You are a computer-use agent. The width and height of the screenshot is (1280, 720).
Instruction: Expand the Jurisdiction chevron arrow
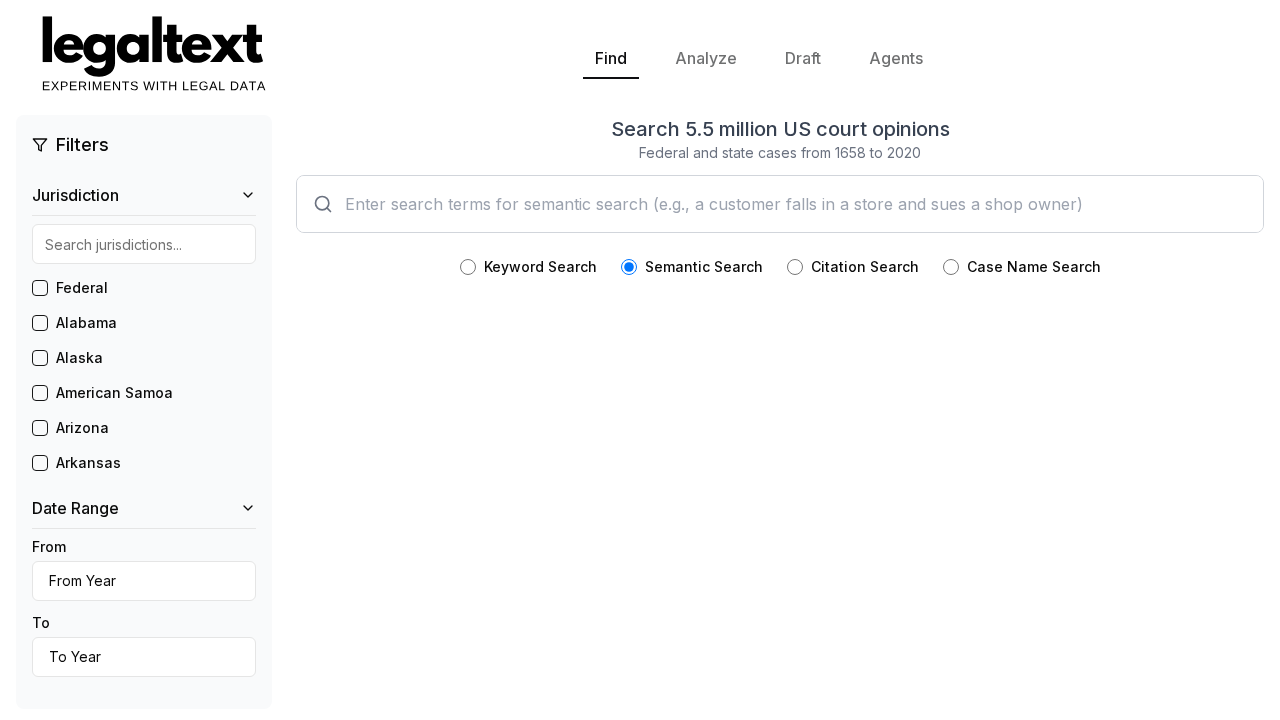[246, 194]
